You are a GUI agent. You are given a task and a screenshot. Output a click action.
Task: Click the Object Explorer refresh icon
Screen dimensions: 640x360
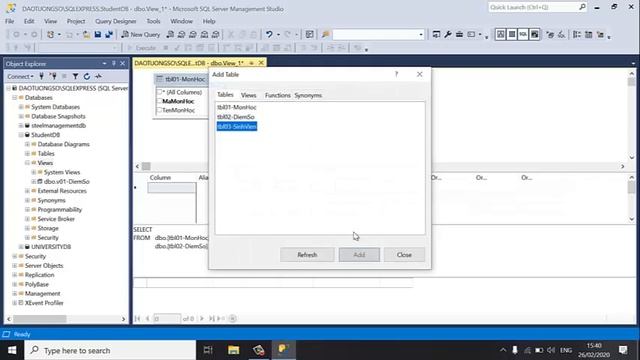87,76
